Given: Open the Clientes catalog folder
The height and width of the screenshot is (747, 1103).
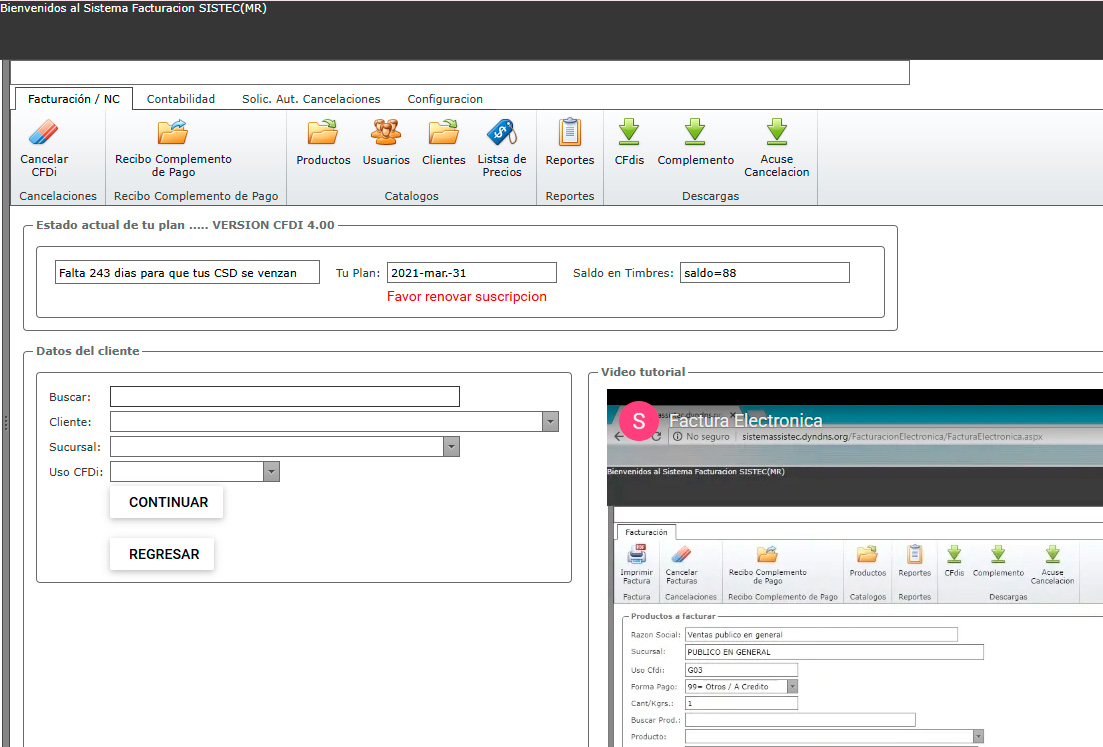Looking at the screenshot, I should 443,133.
